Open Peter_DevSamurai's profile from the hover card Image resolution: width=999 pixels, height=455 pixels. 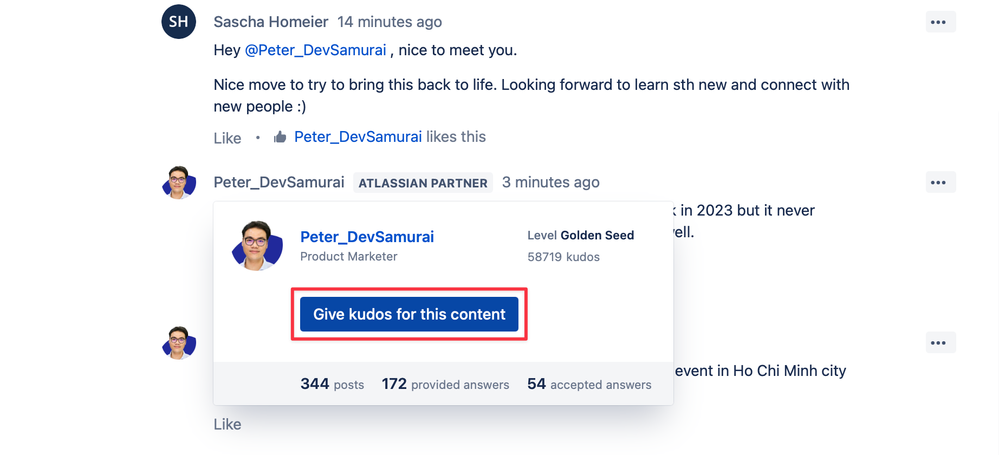367,237
